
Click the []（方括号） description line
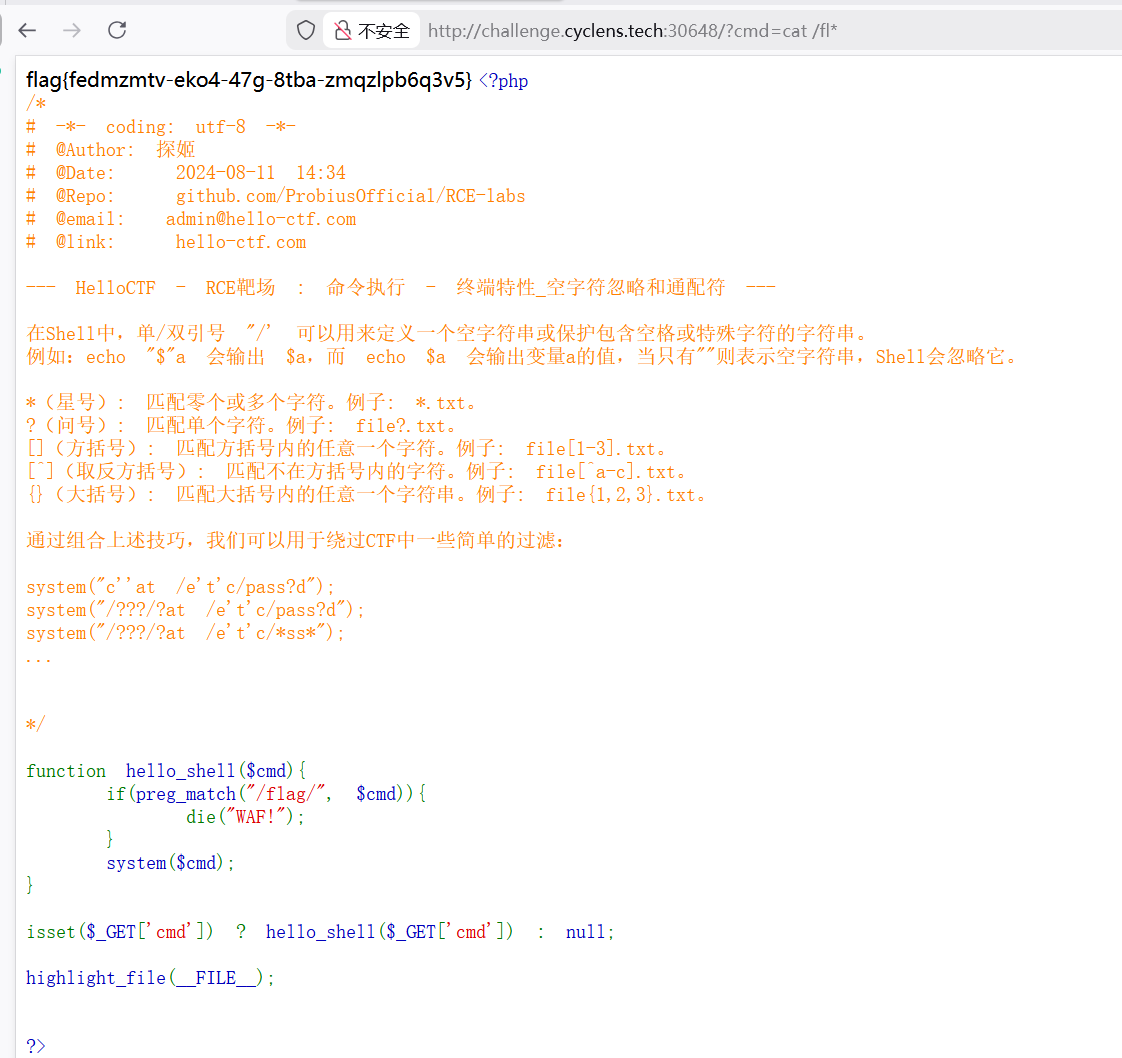click(x=347, y=449)
